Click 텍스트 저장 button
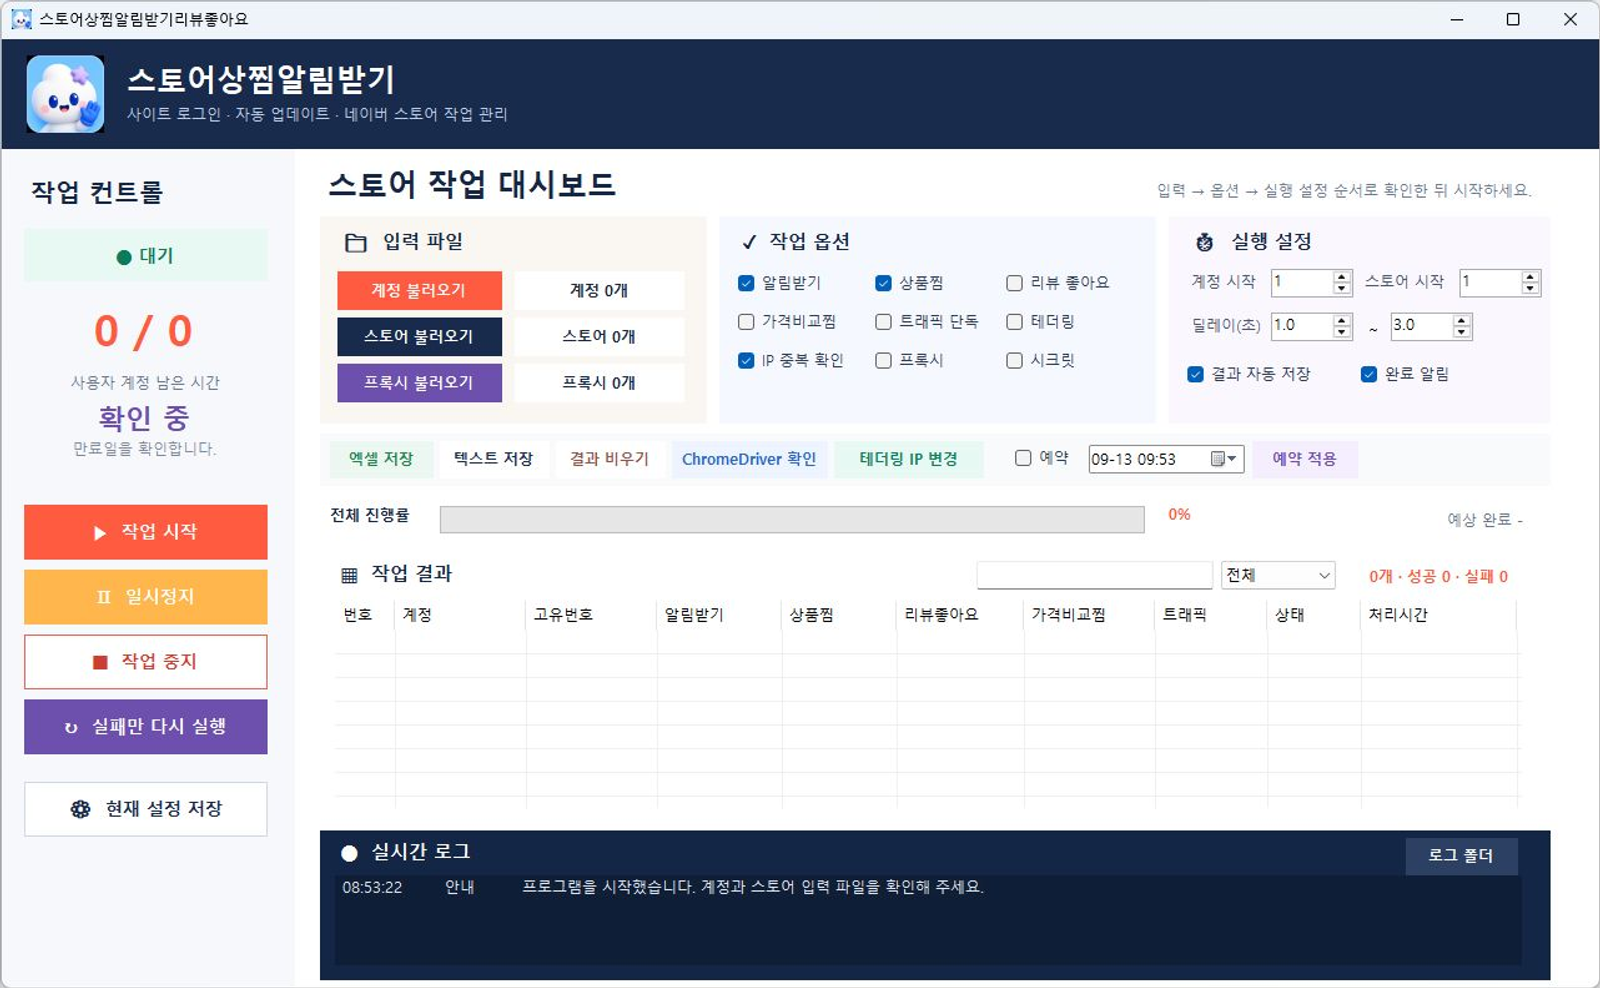1600x988 pixels. click(x=494, y=459)
